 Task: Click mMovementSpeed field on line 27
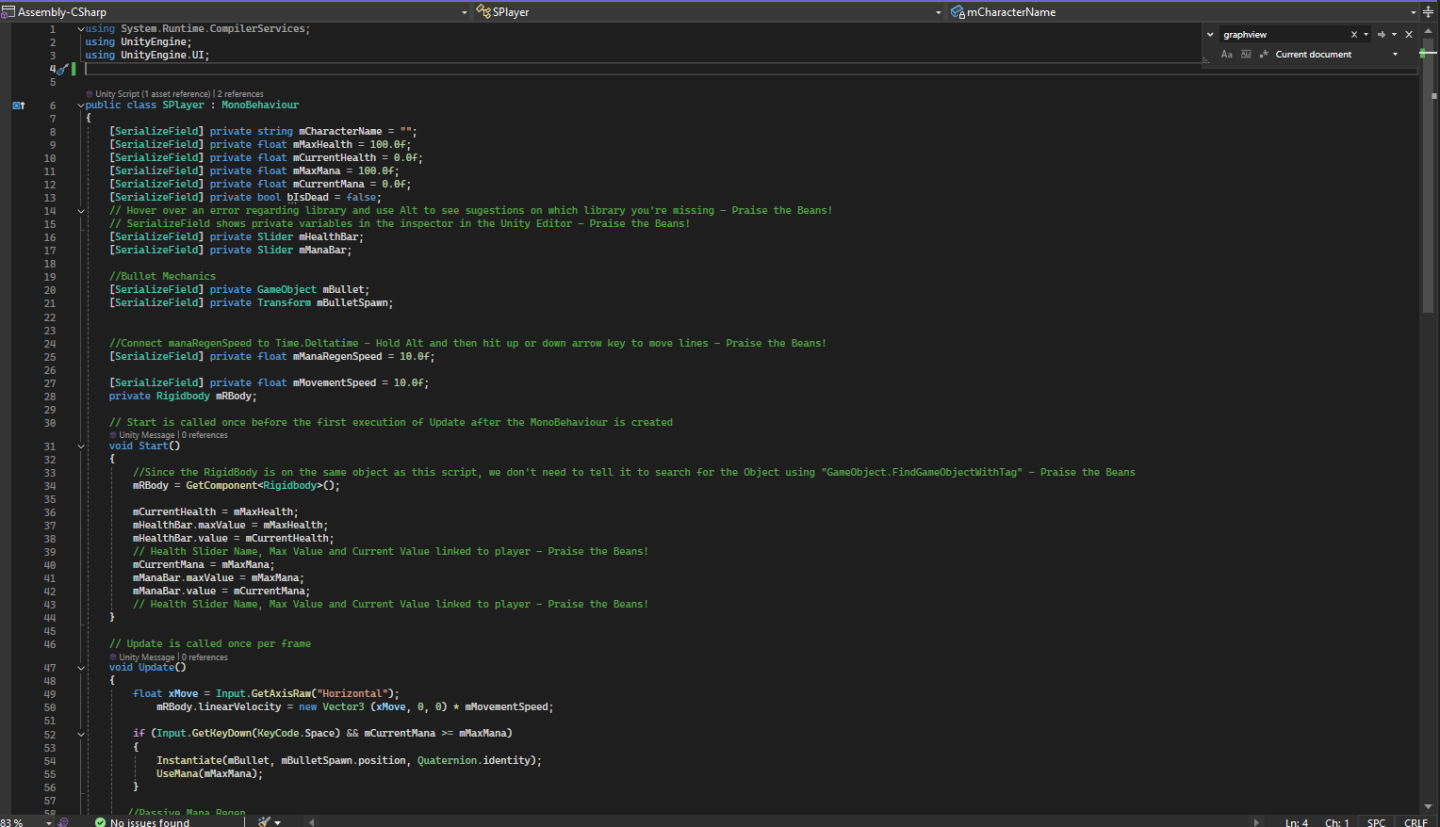click(x=334, y=383)
